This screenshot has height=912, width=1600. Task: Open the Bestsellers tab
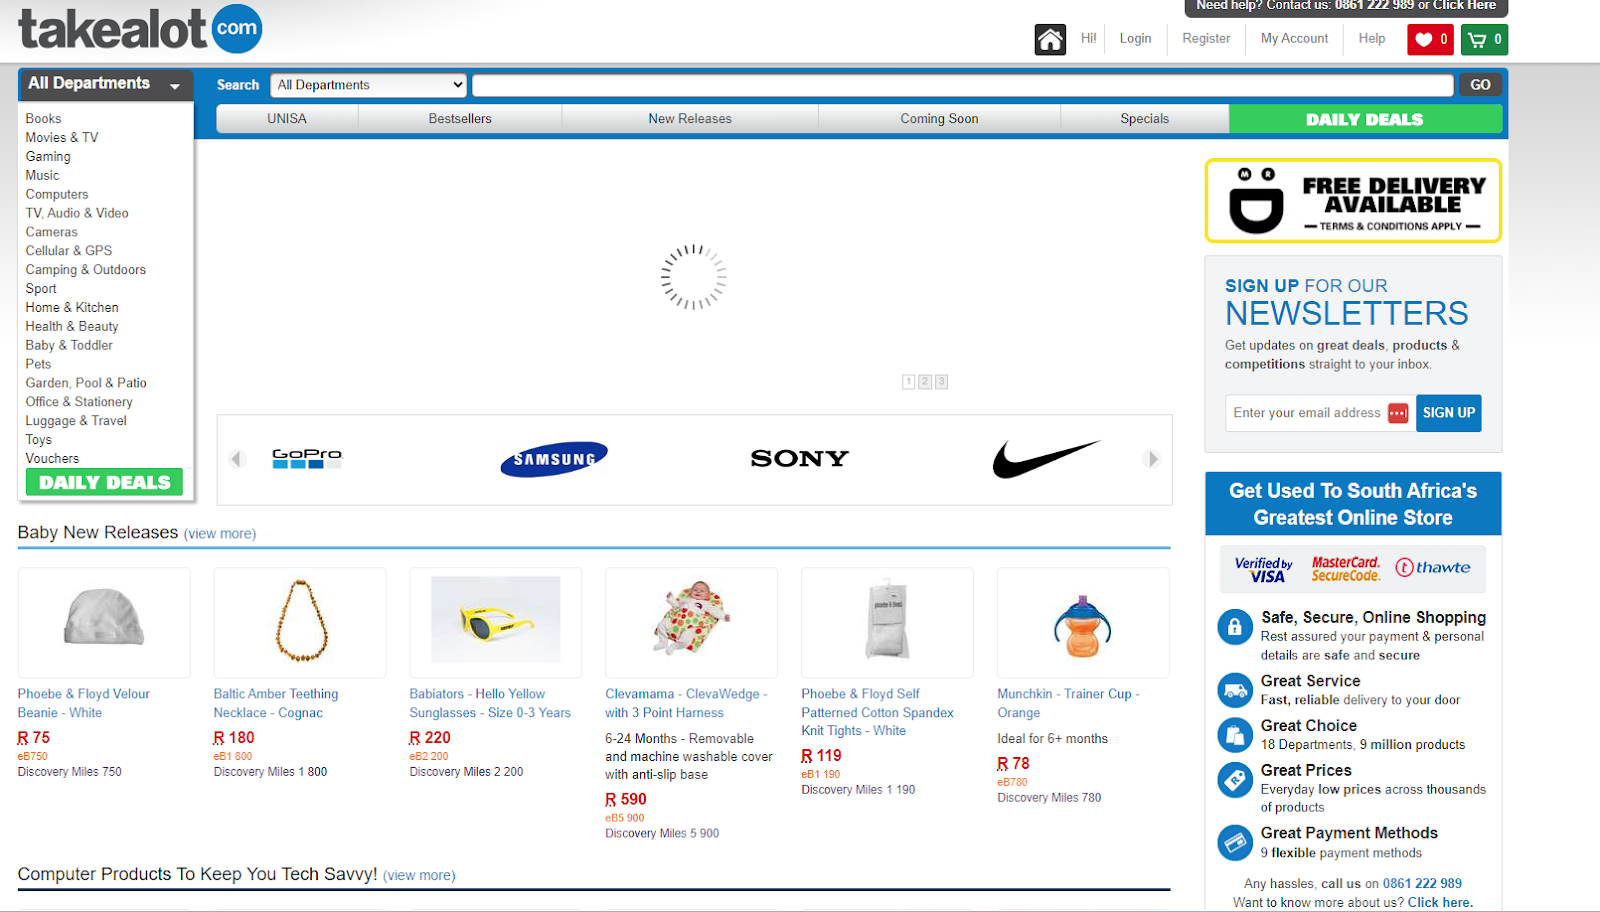[x=460, y=119]
